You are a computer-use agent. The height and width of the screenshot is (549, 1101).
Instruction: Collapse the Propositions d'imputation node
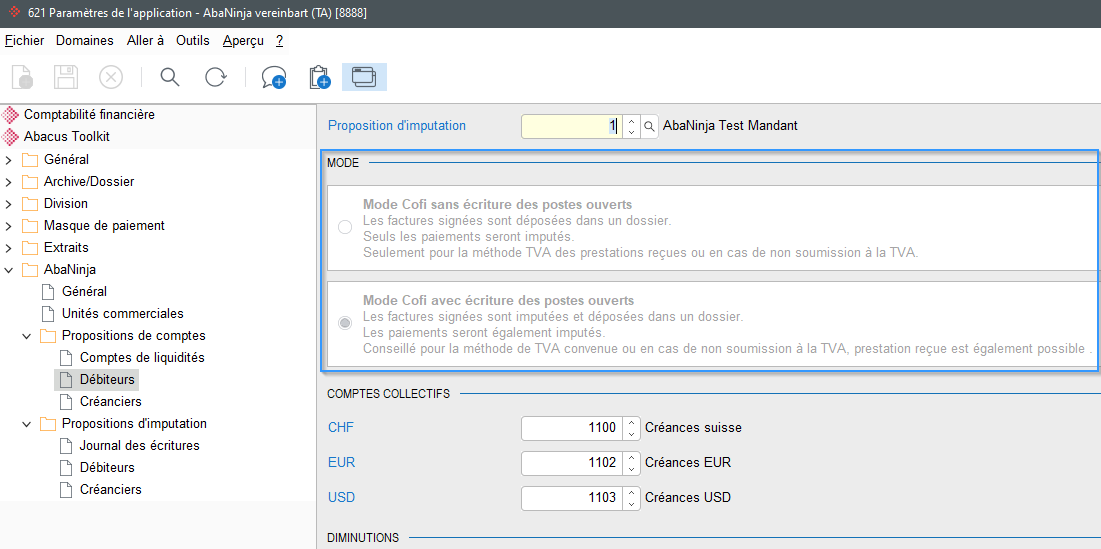(x=27, y=424)
